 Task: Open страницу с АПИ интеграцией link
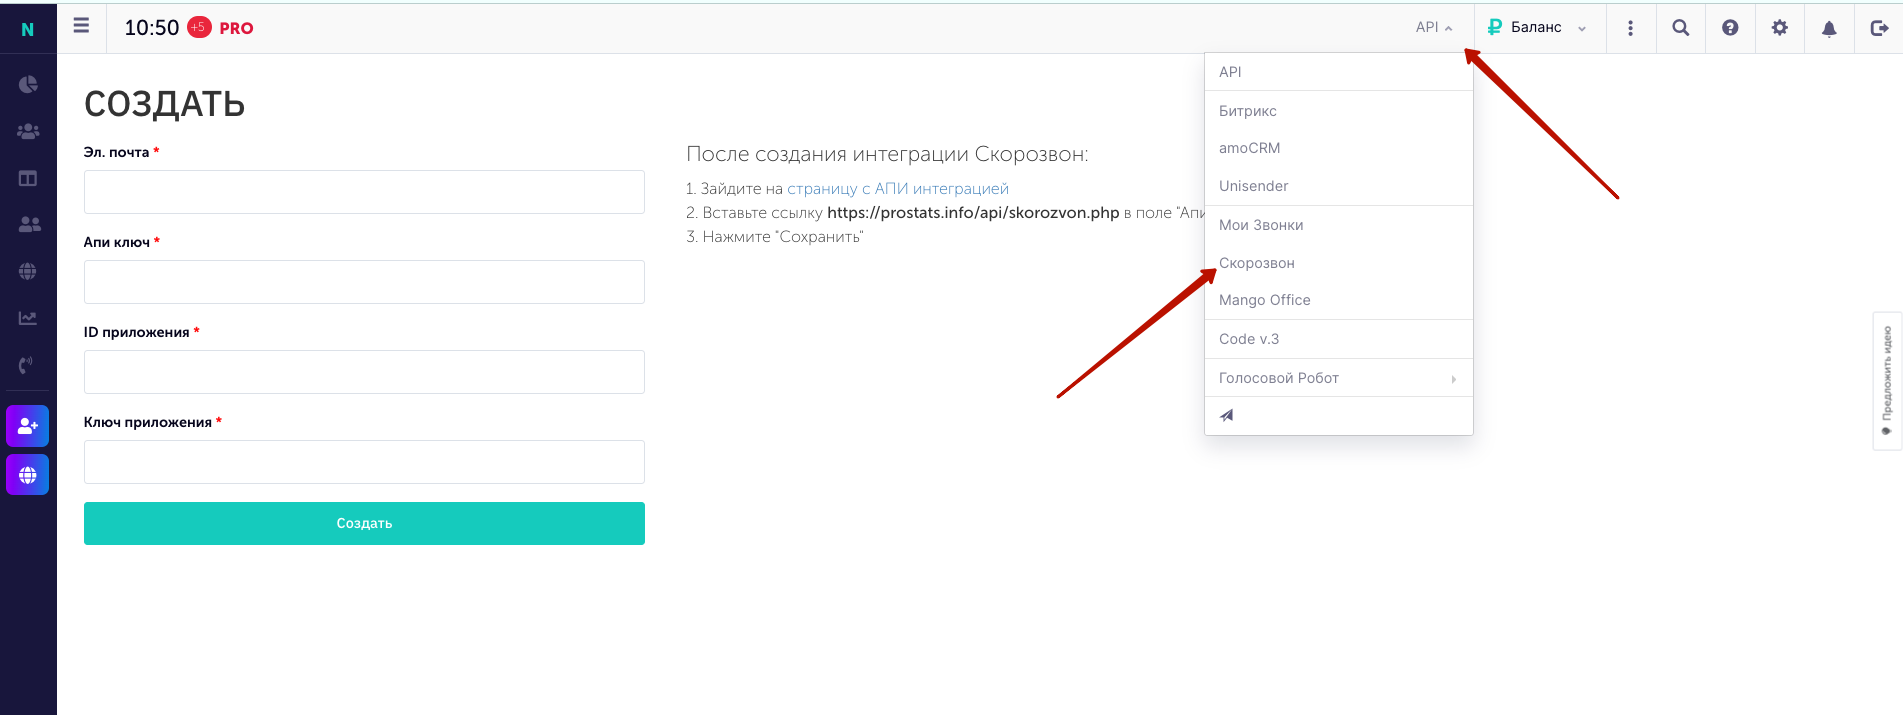pos(898,188)
